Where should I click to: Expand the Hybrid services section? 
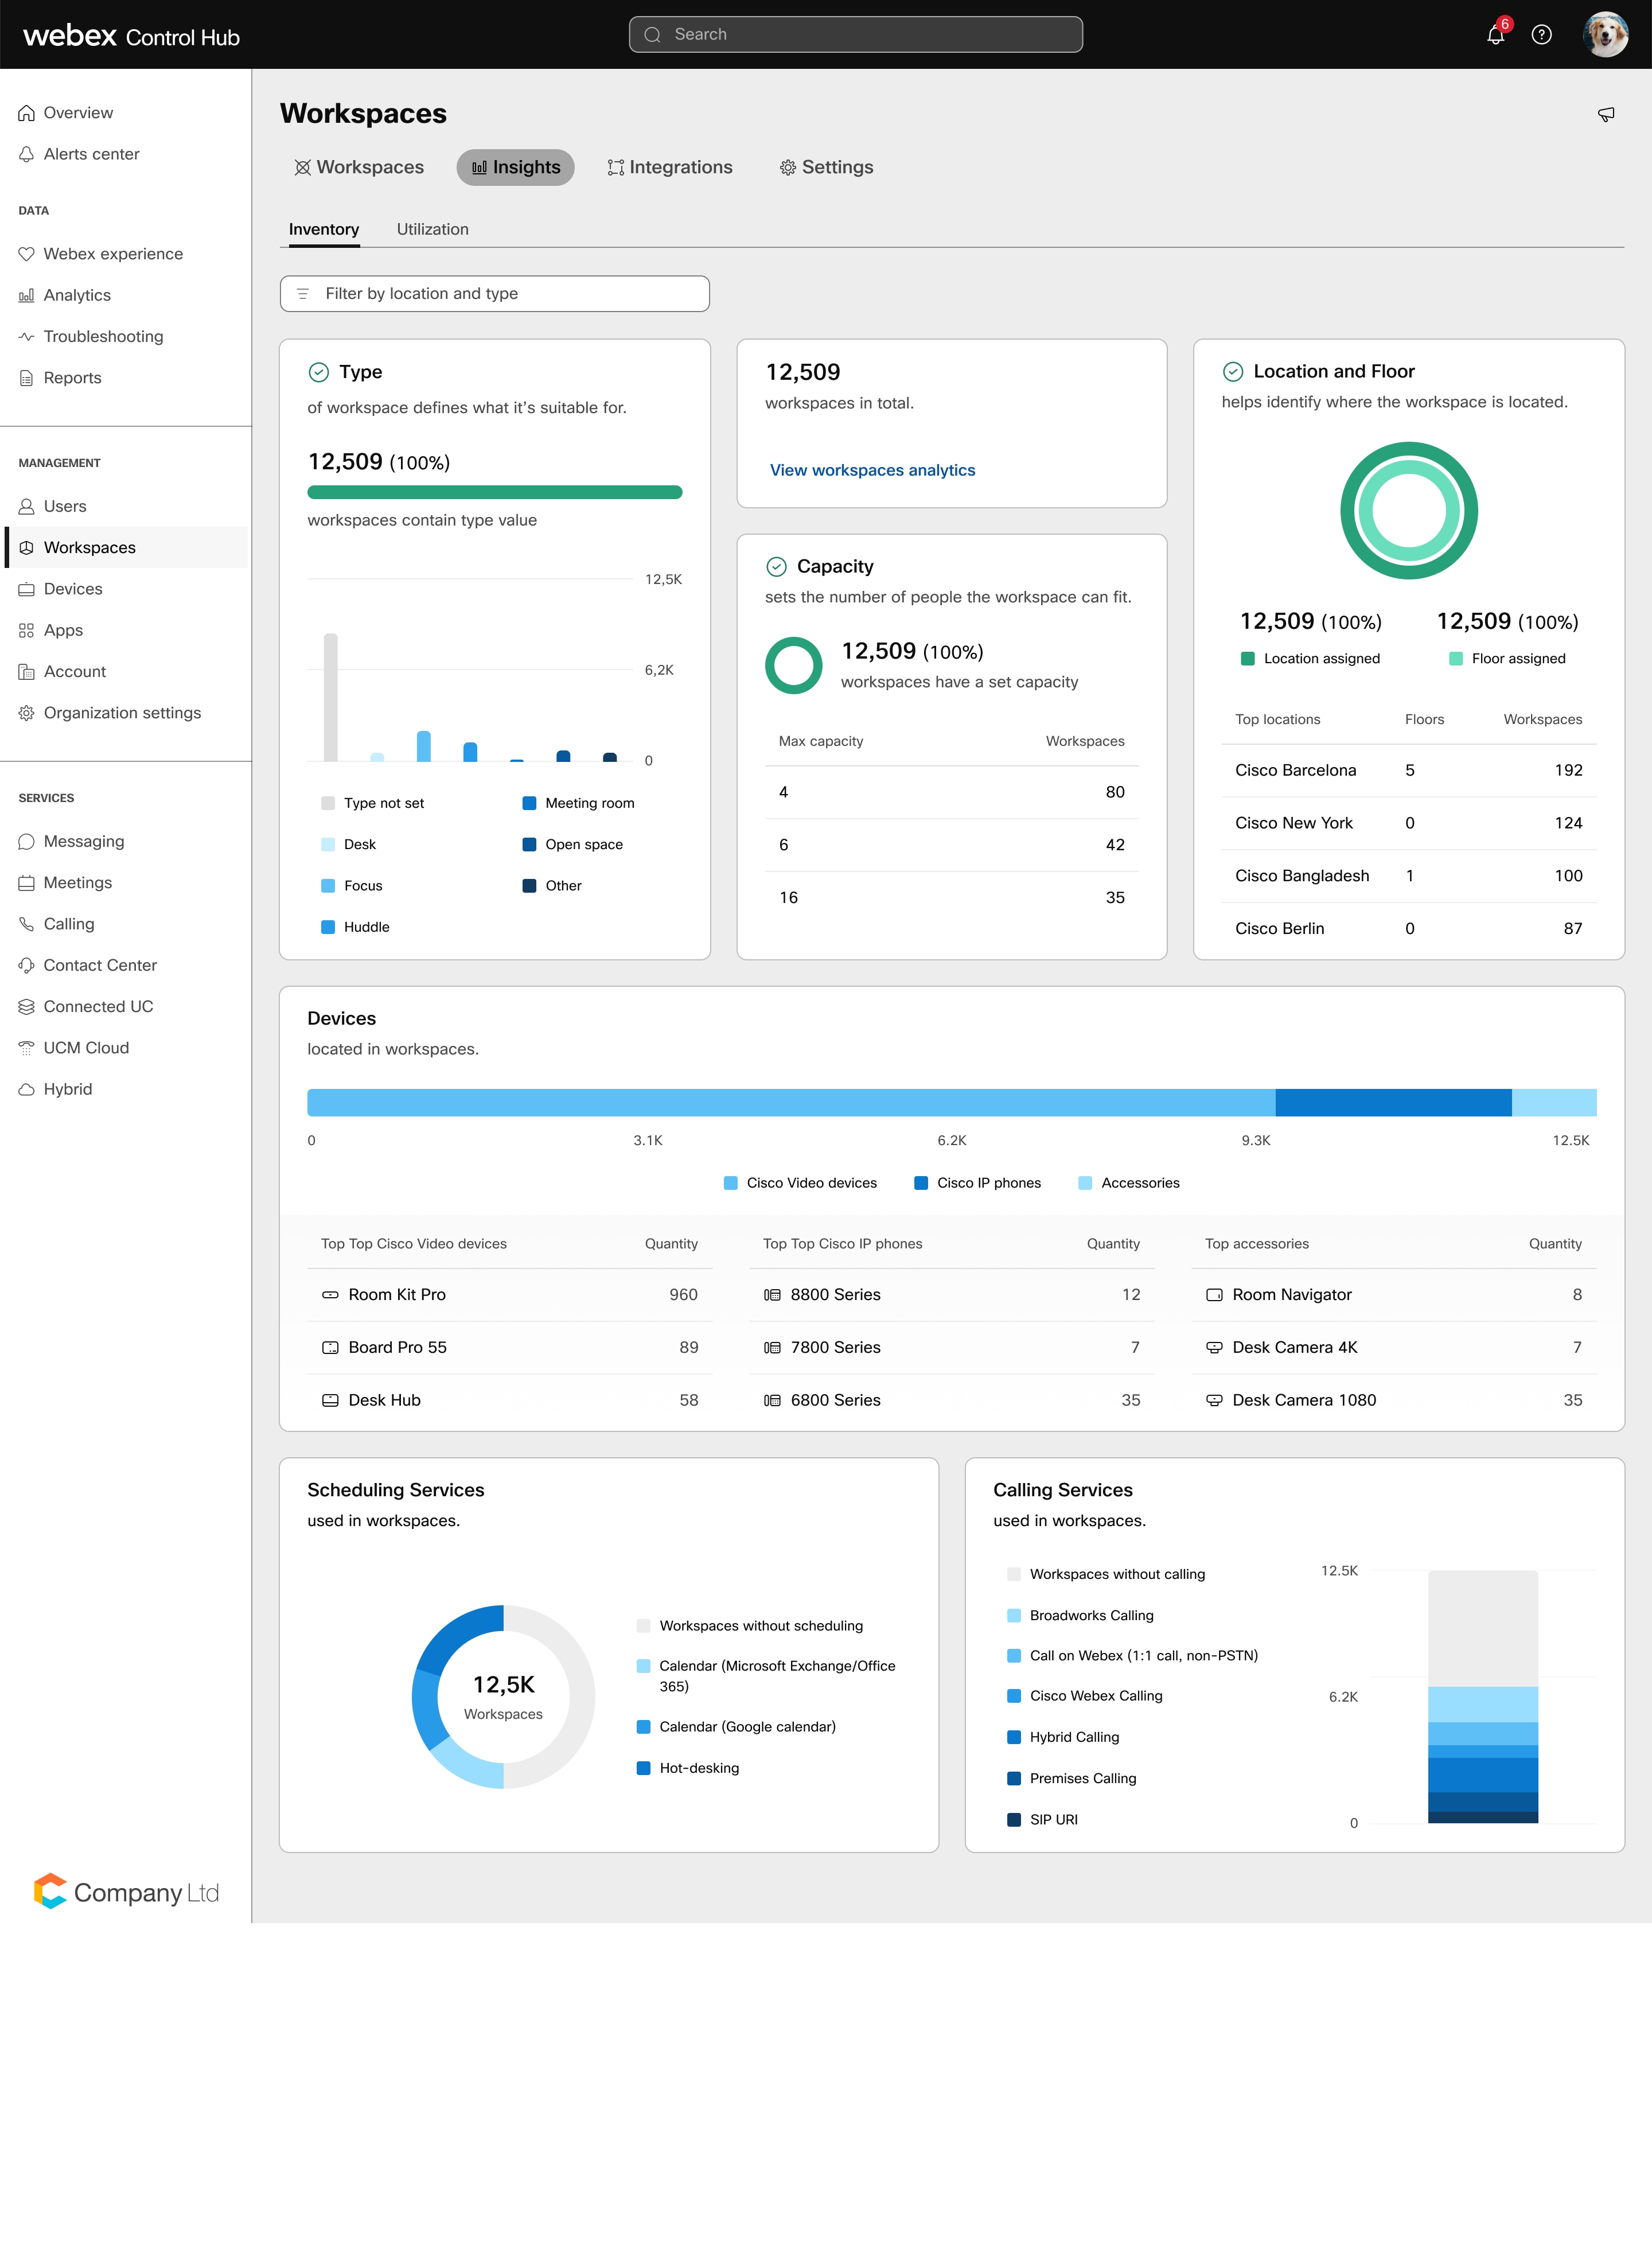point(68,1089)
